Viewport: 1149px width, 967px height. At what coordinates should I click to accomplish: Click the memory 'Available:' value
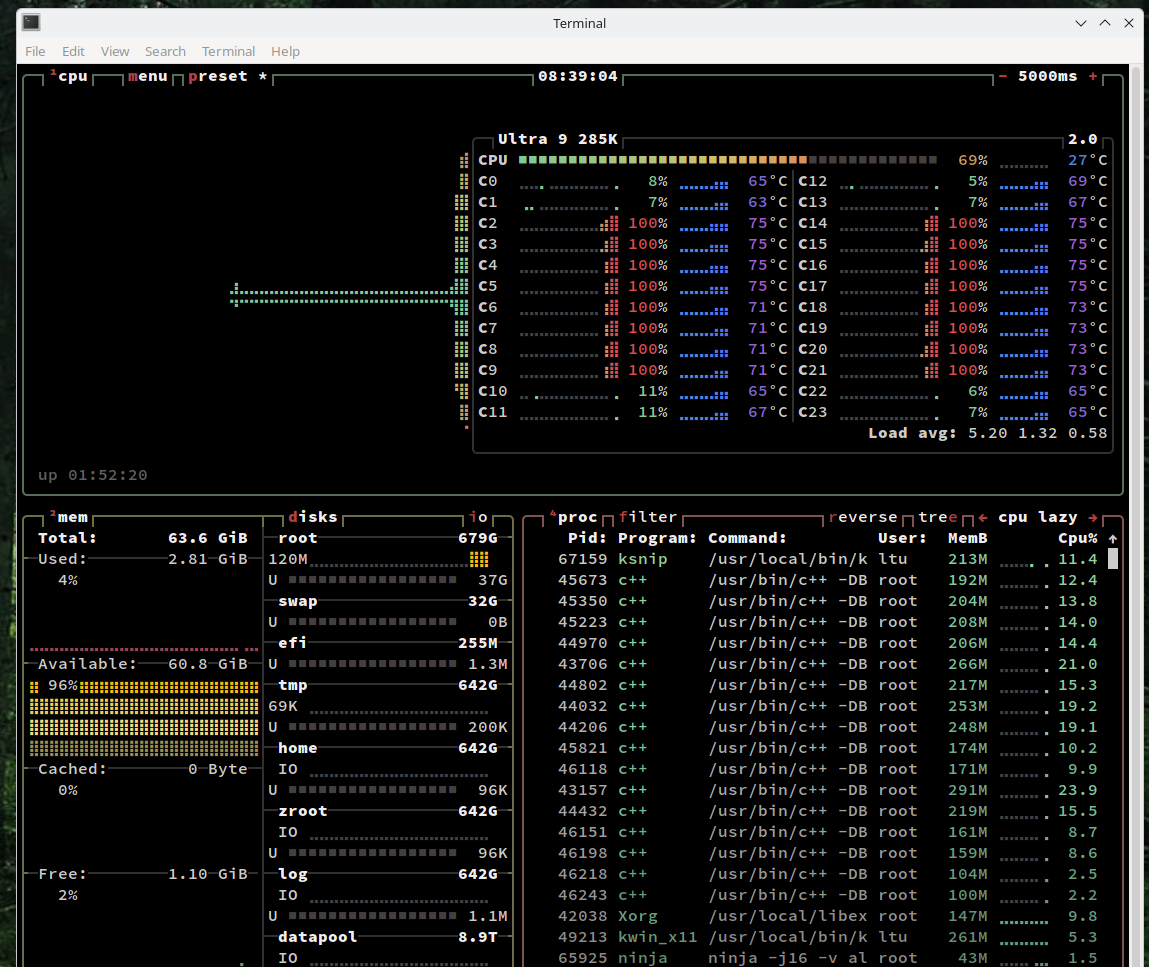207,664
